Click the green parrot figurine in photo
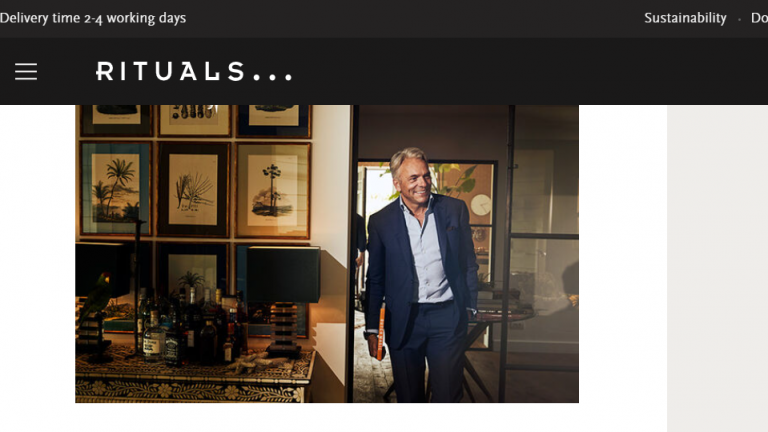Viewport: 768px width, 432px height. [98, 294]
